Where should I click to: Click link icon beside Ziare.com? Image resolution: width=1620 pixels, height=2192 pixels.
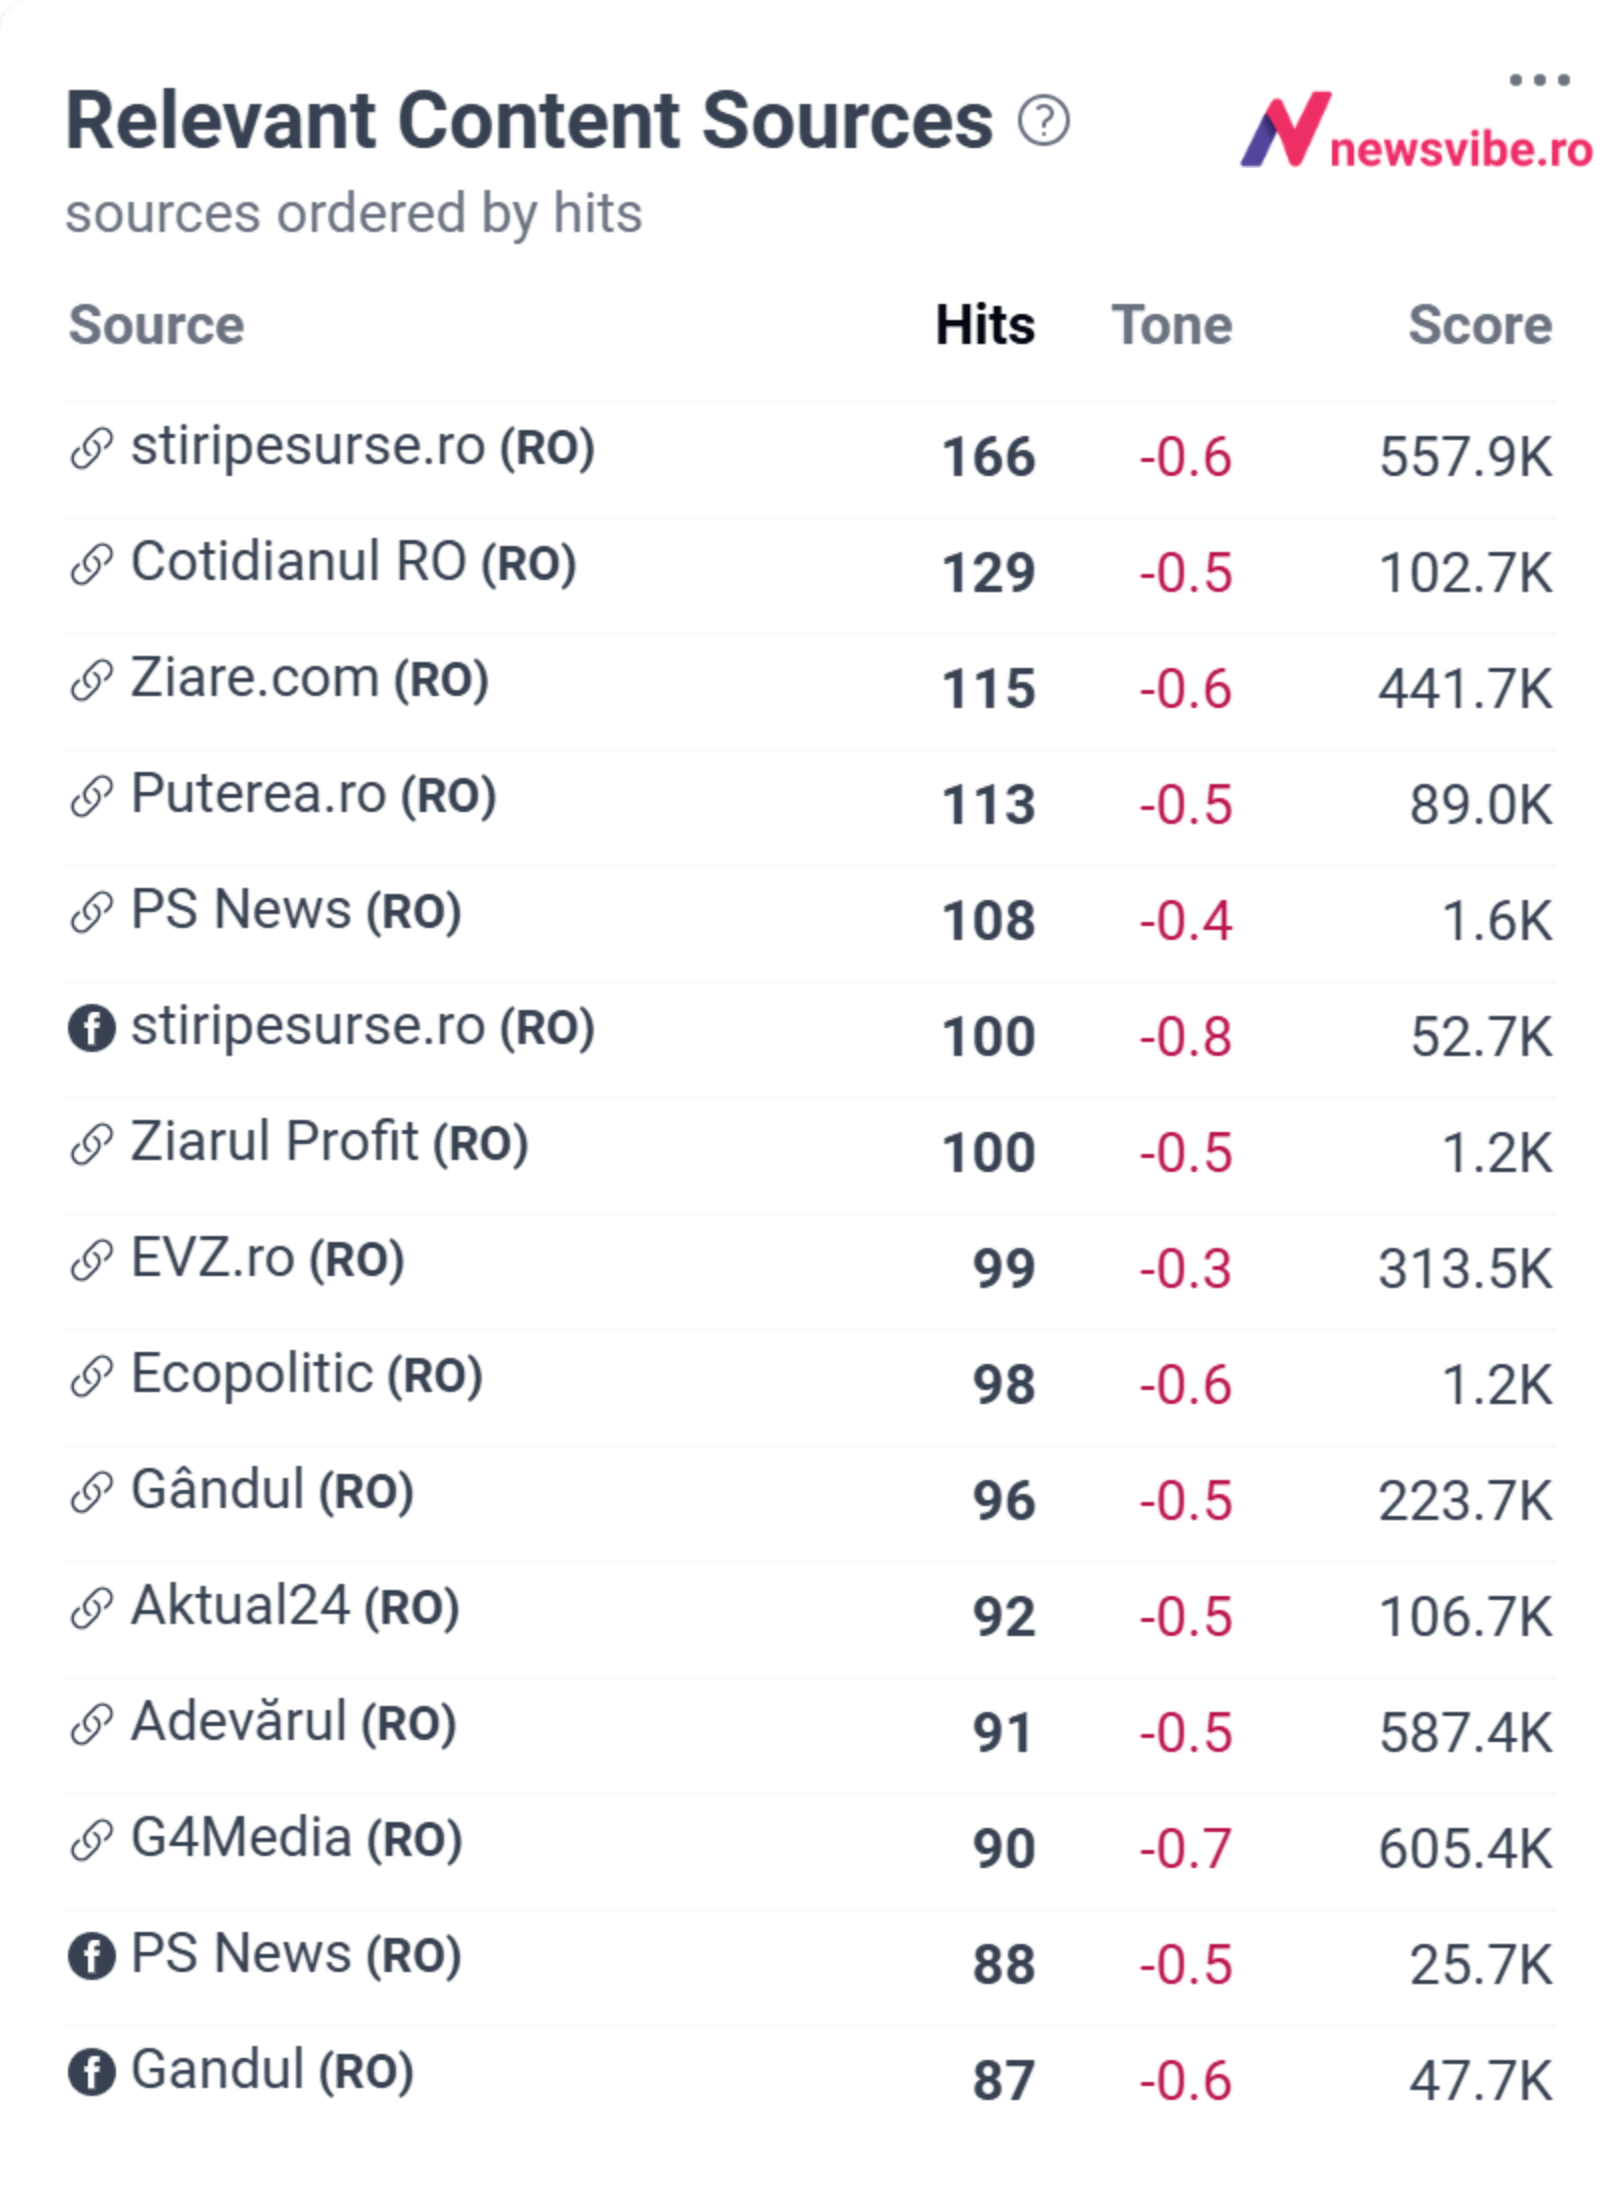(91, 679)
